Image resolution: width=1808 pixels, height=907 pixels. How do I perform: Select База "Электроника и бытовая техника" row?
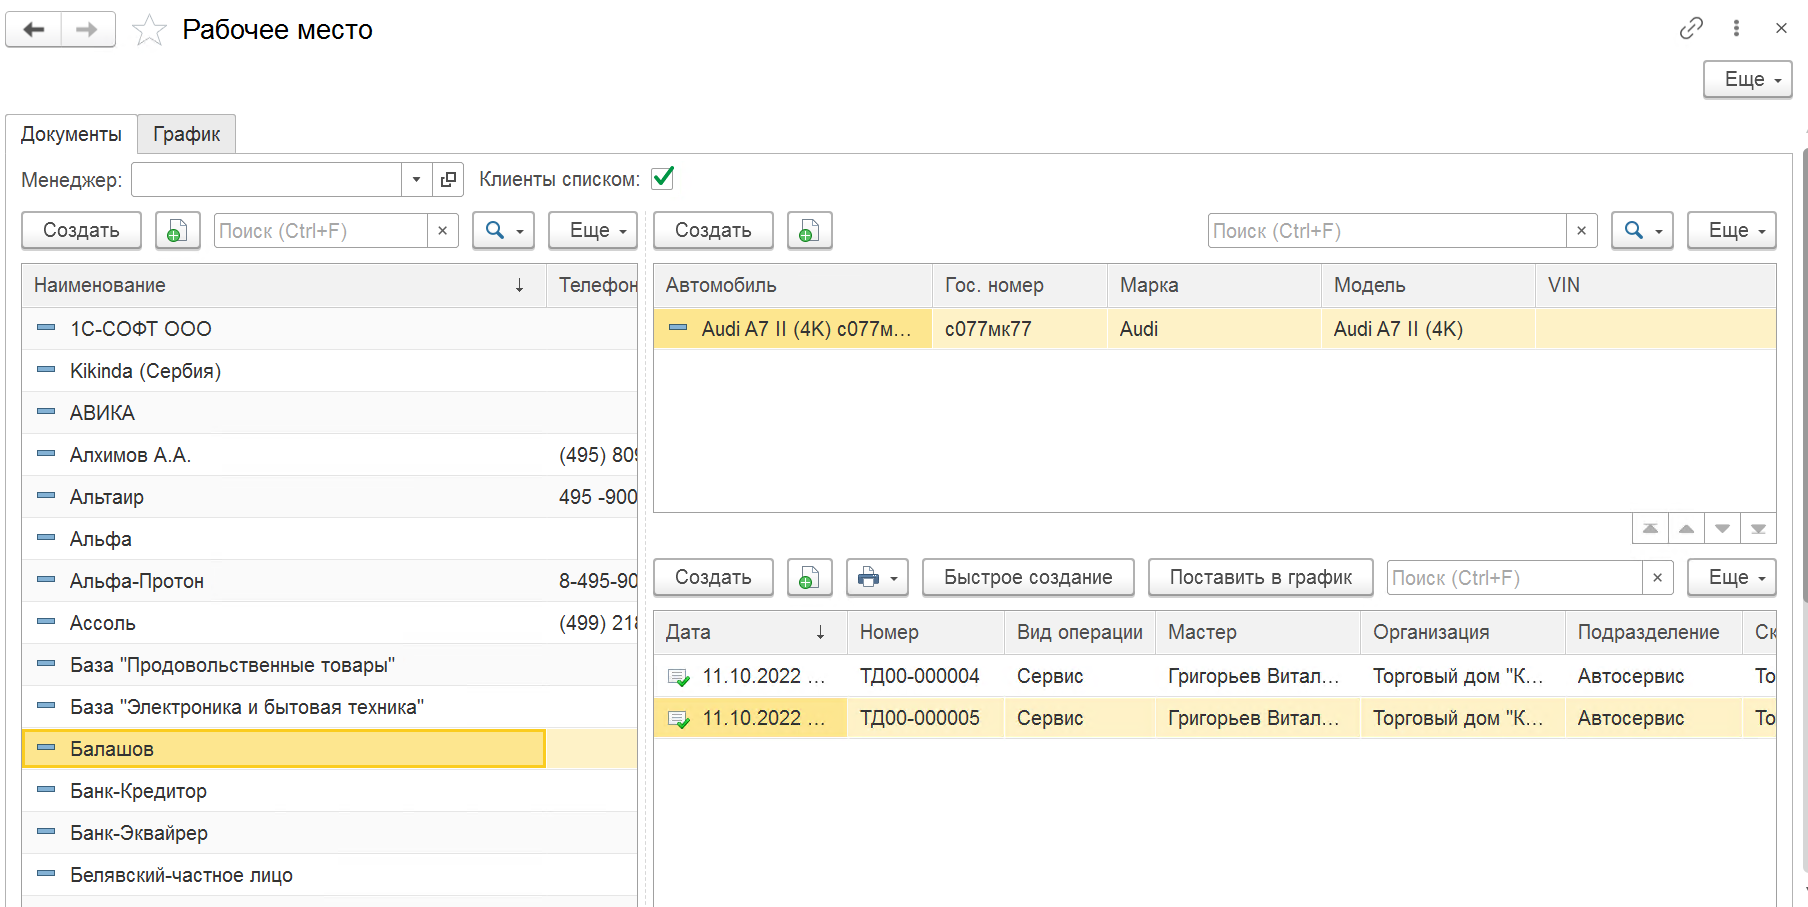point(329,707)
